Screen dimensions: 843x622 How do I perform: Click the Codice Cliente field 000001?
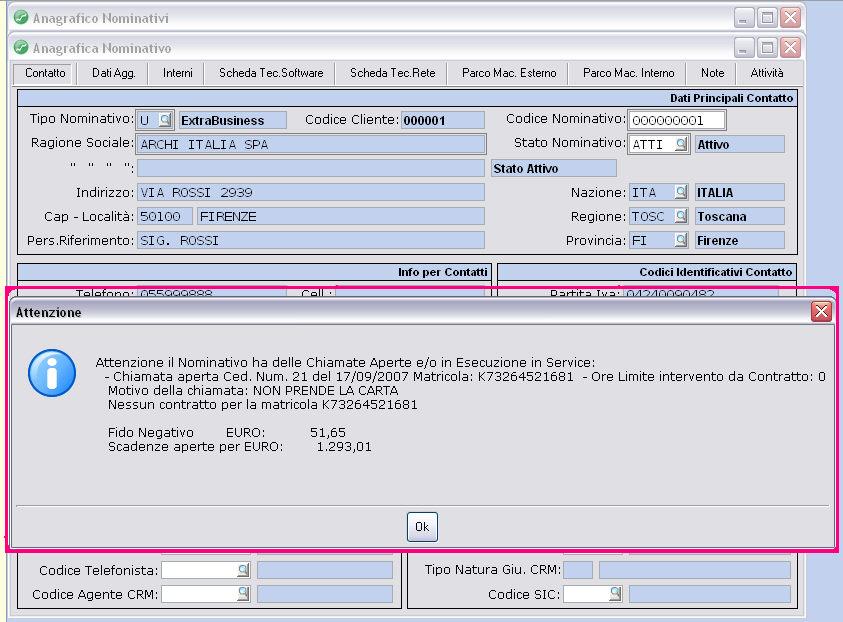[443, 120]
